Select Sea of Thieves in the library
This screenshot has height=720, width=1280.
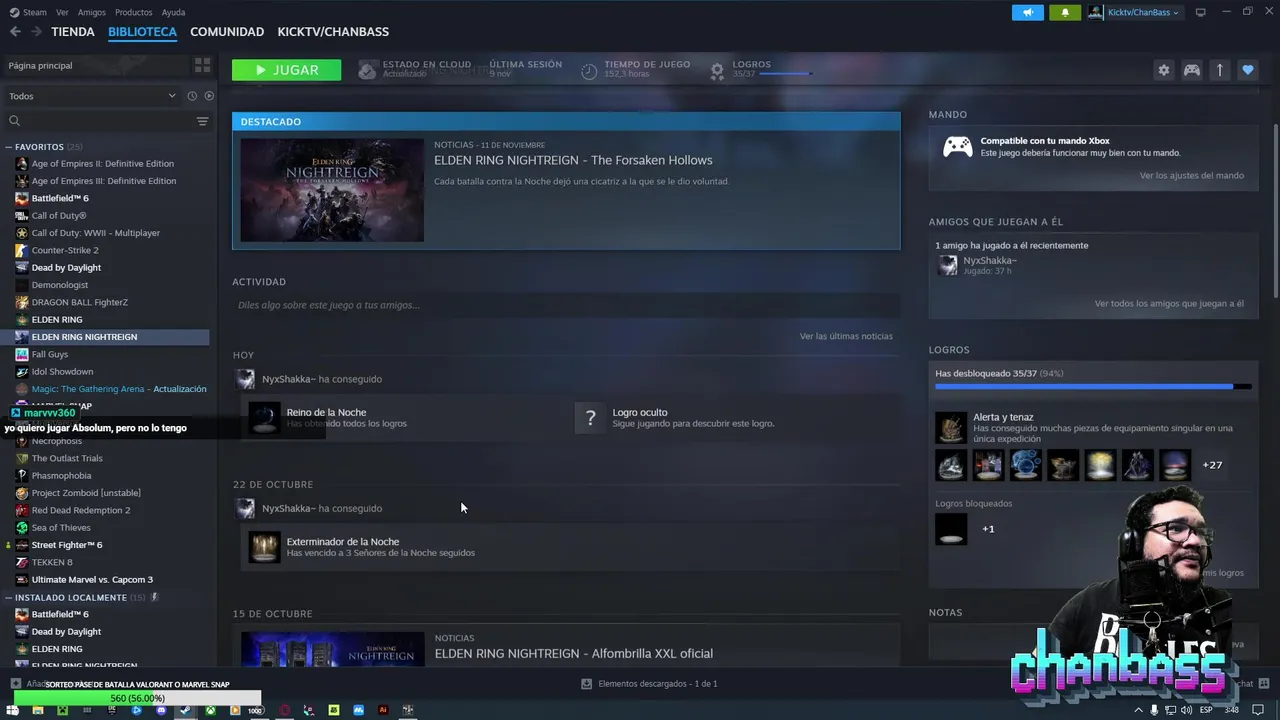click(61, 527)
